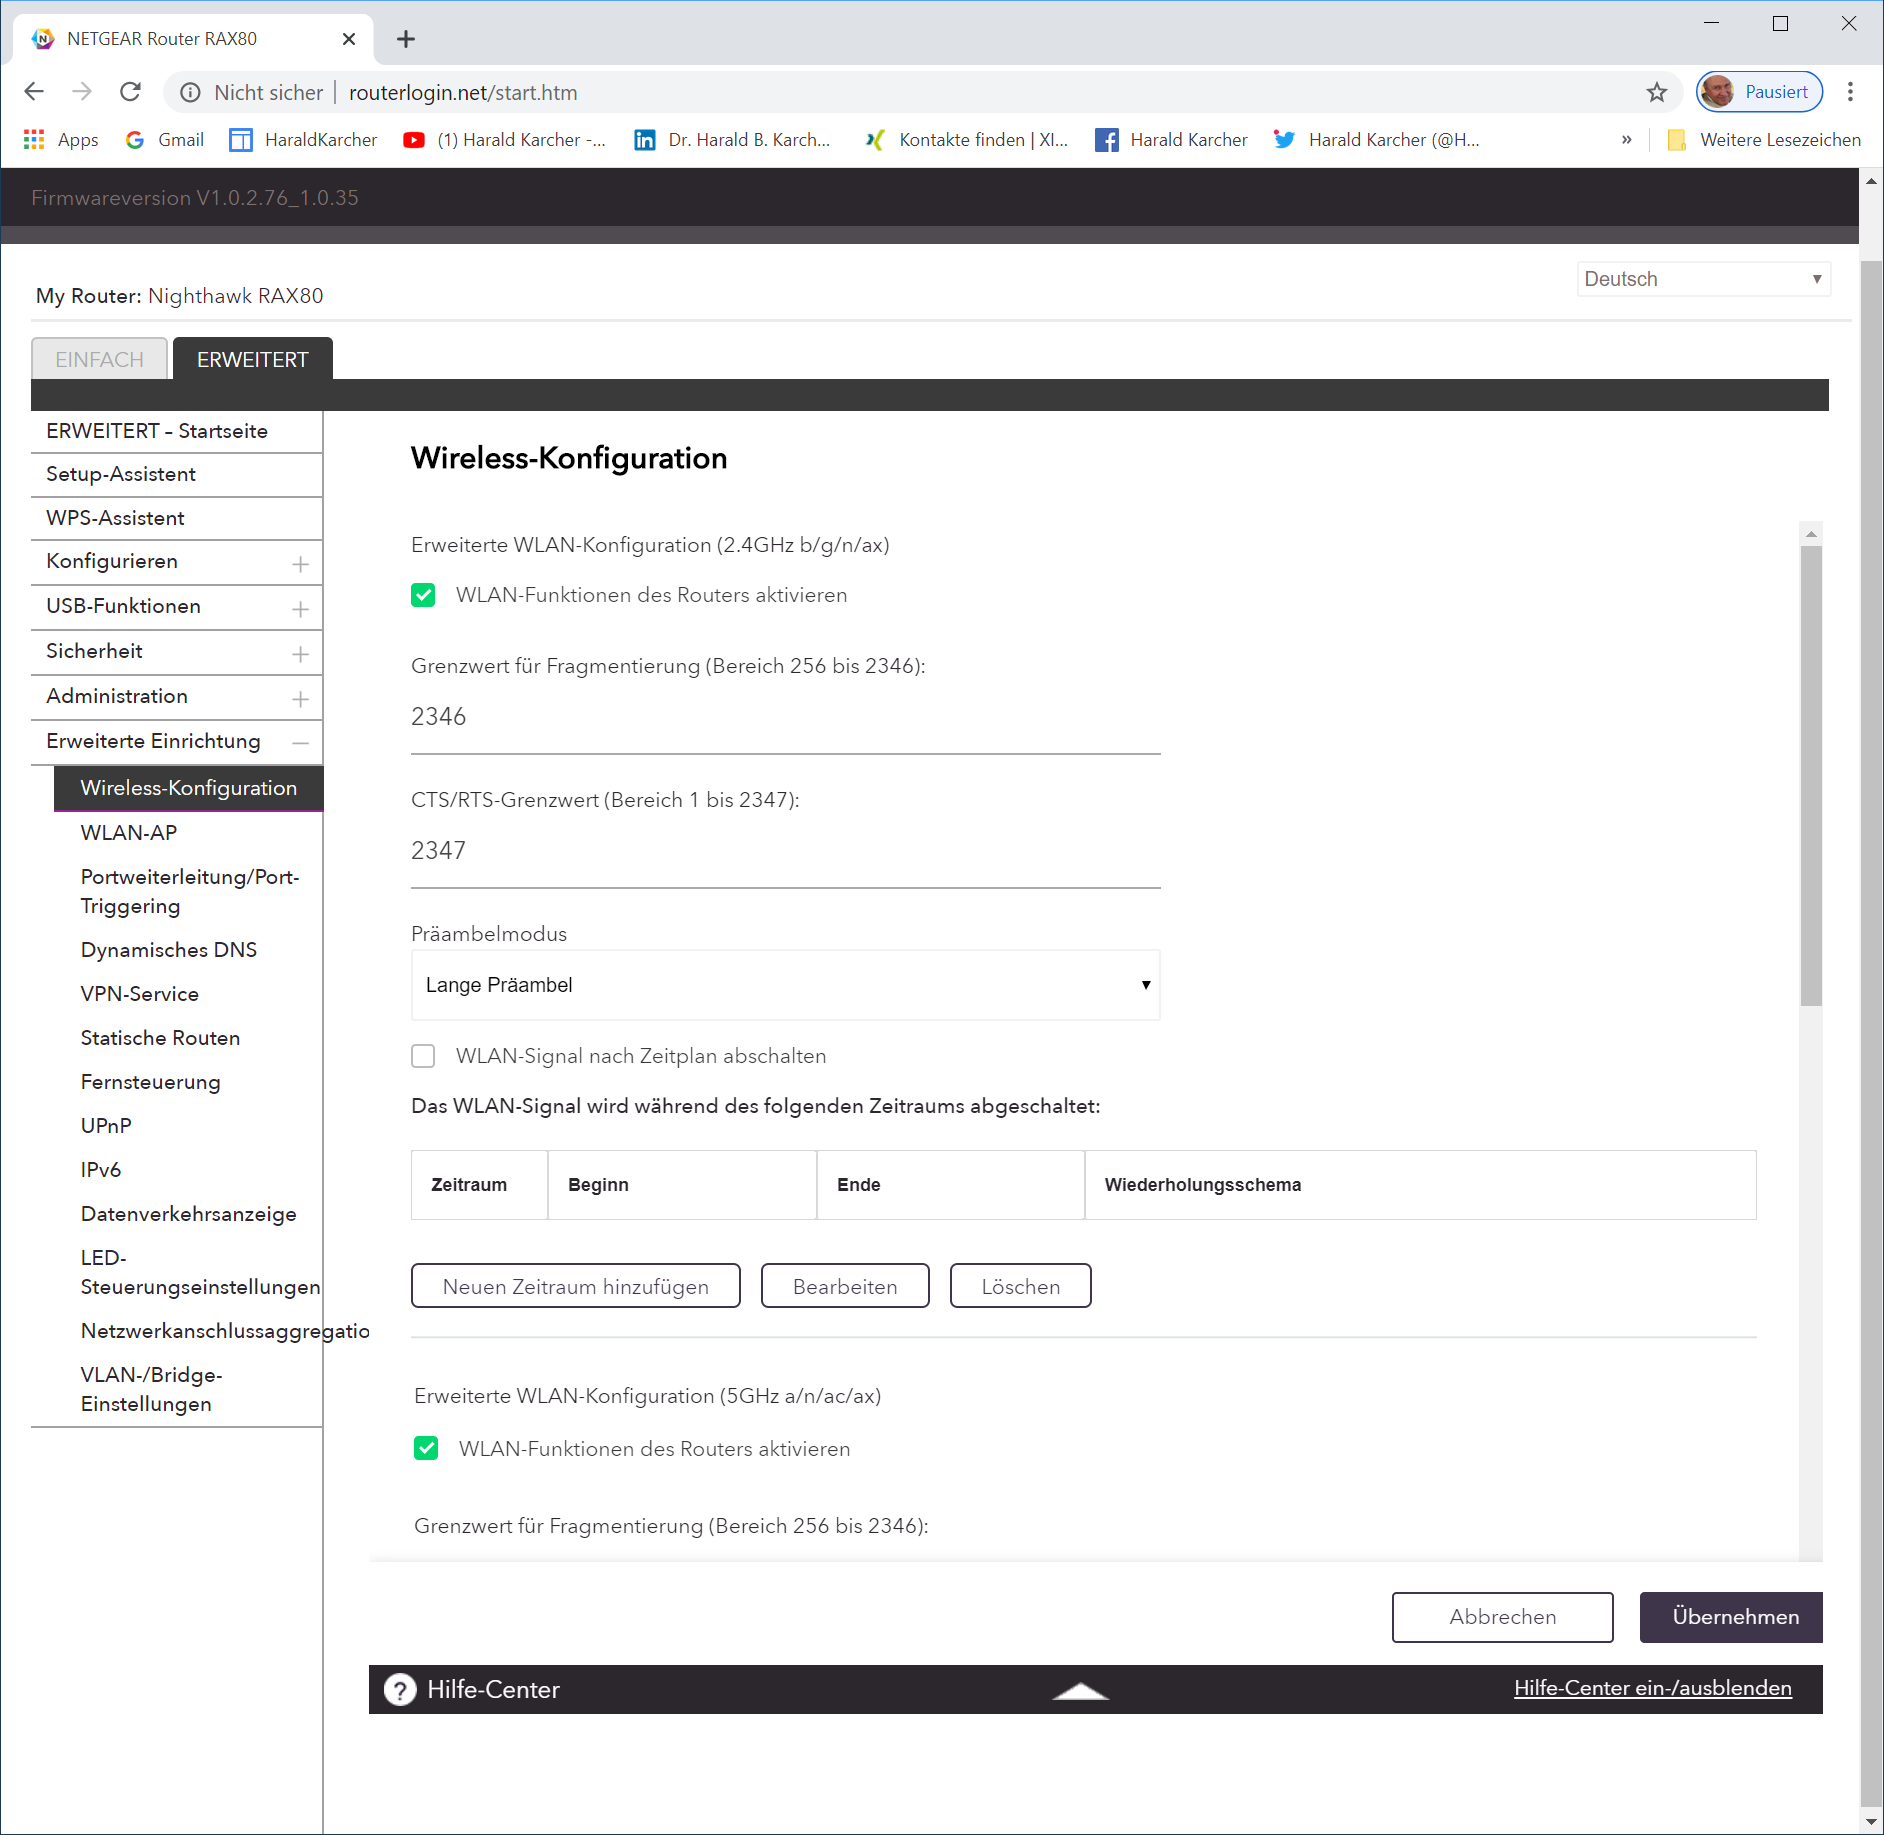Click the Übernehmen button
The image size is (1884, 1835).
click(x=1732, y=1617)
